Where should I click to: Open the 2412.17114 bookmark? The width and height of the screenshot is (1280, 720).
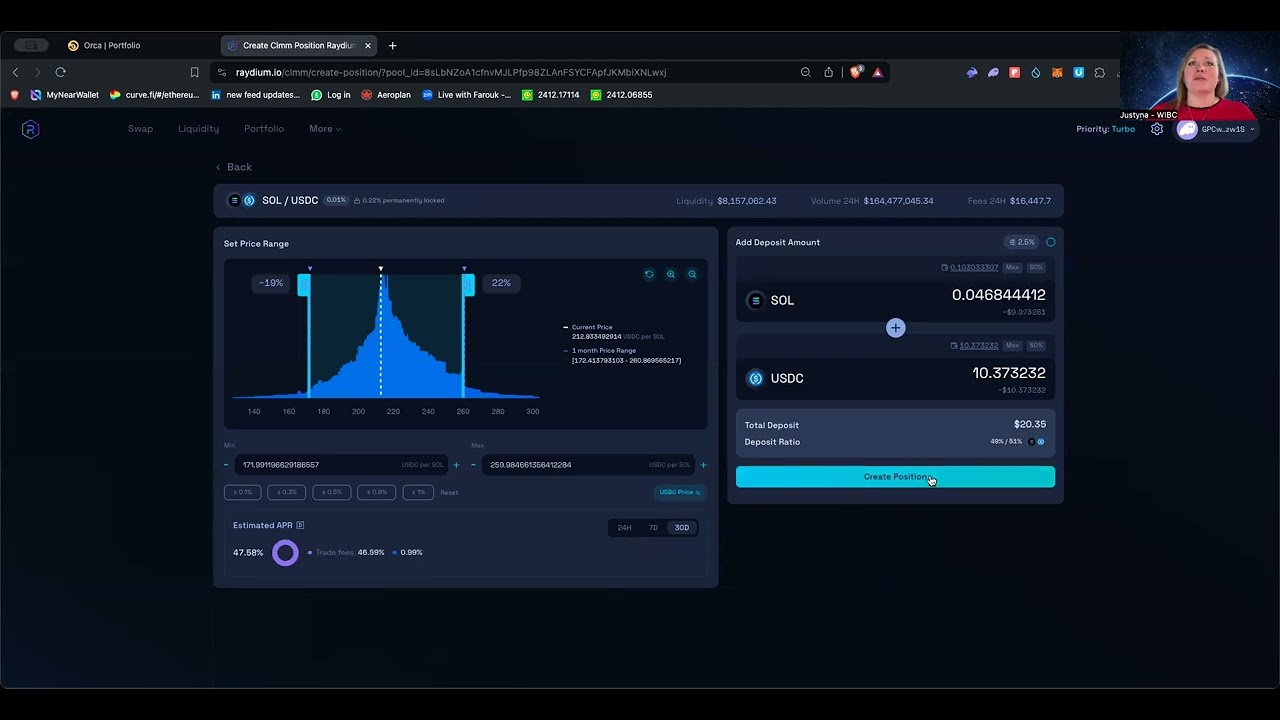click(x=552, y=95)
